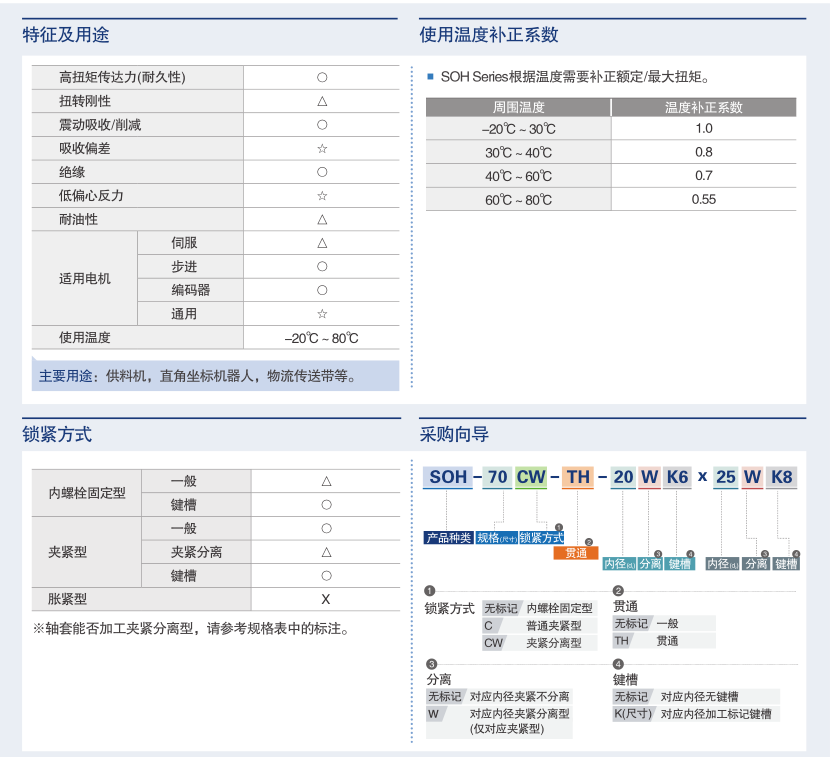The width and height of the screenshot is (830, 757).
Task: Click the 0.55 temperature correction value
Action: click(703, 199)
